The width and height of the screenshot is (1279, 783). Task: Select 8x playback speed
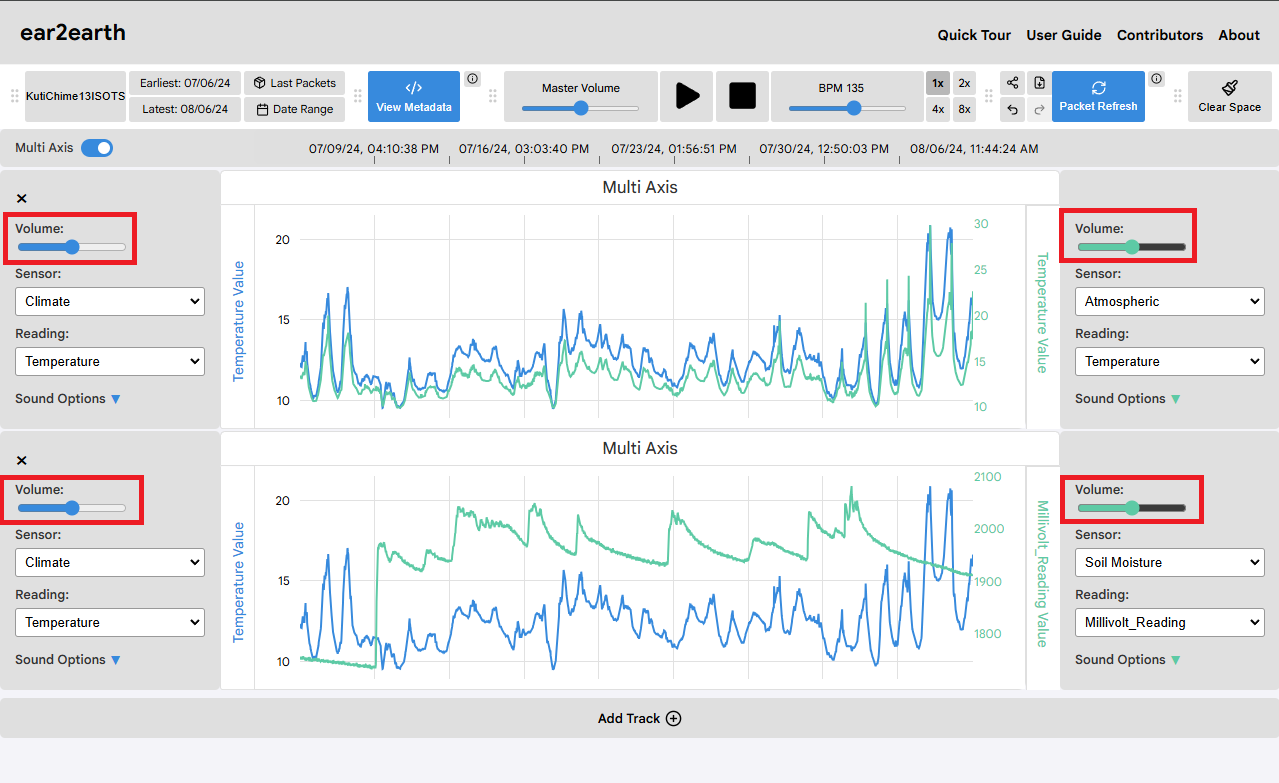(x=964, y=109)
